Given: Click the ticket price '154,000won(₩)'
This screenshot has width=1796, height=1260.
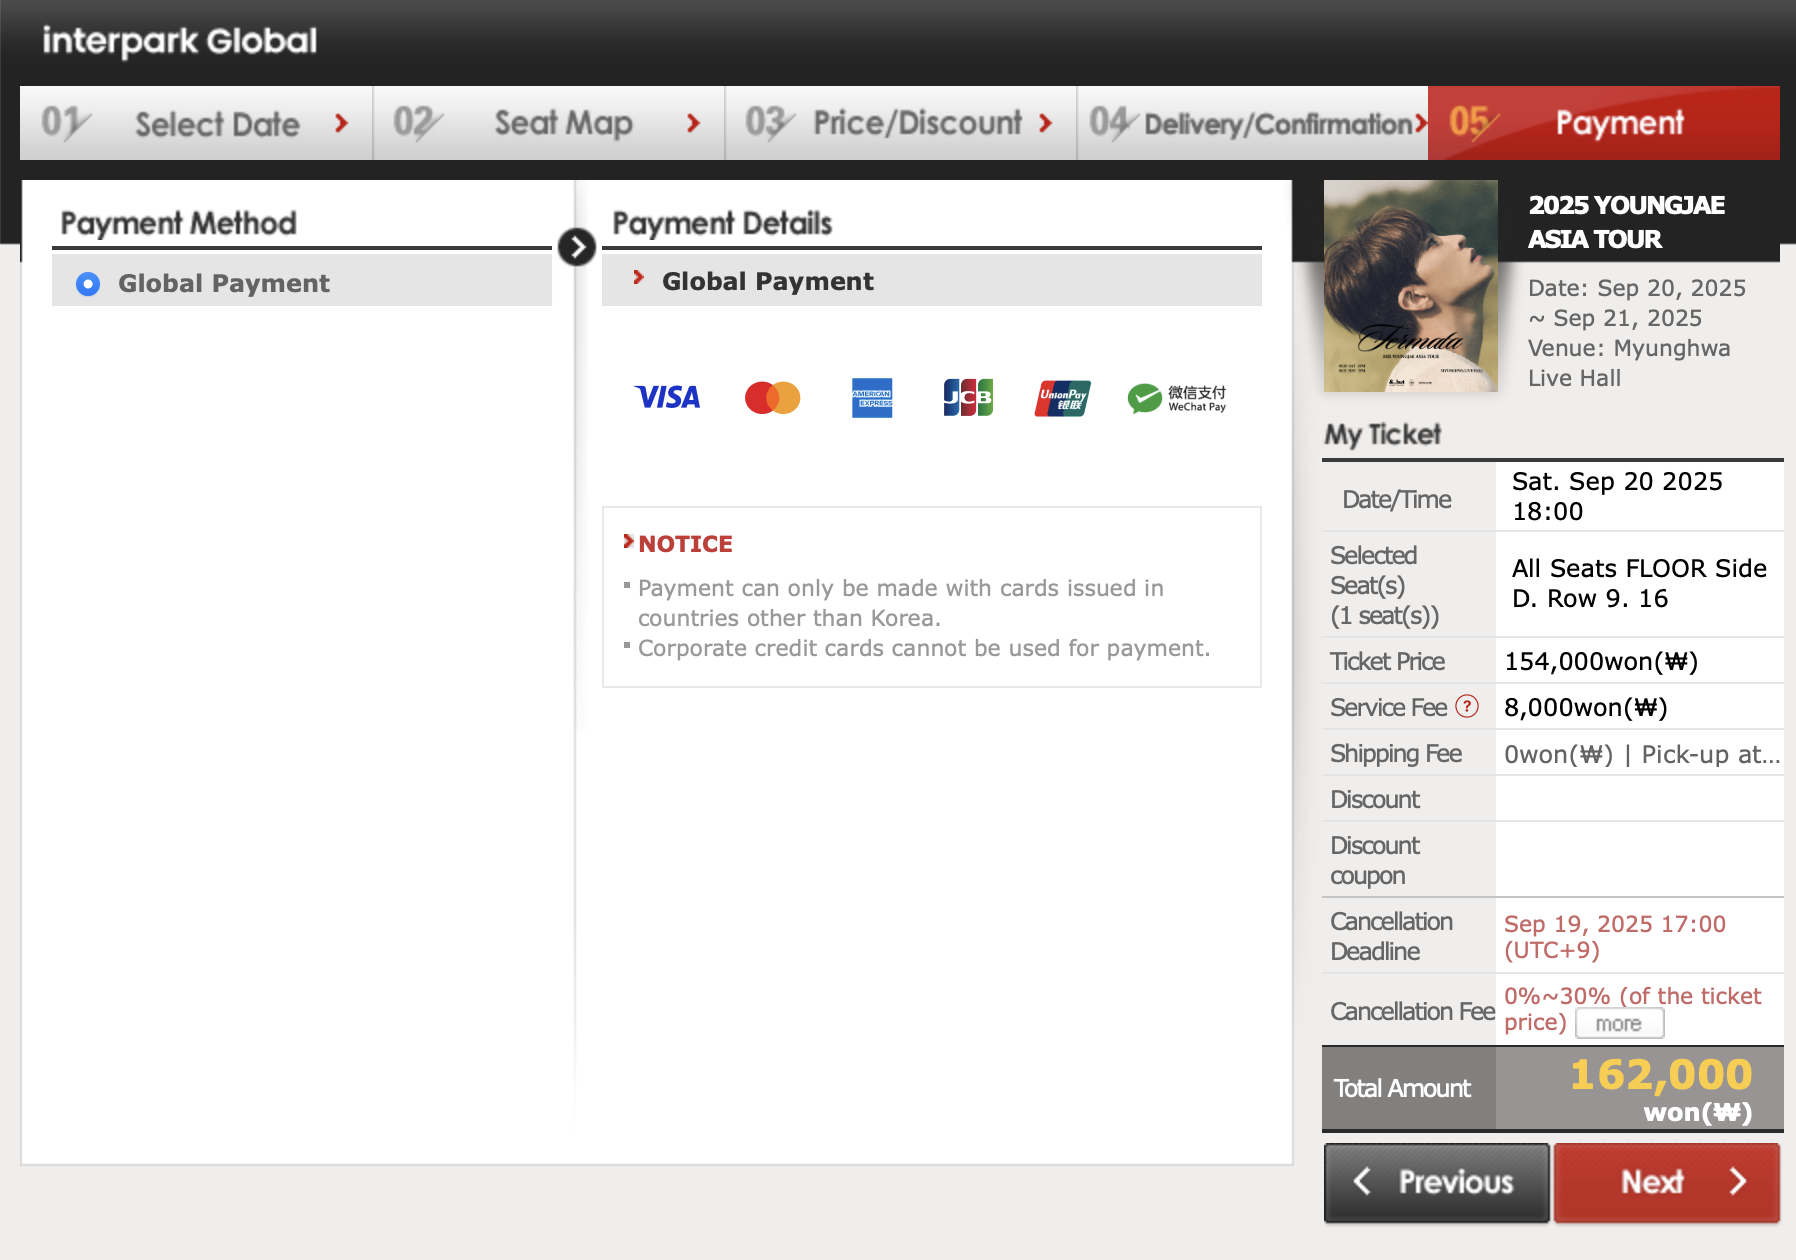Looking at the screenshot, I should pos(1601,661).
